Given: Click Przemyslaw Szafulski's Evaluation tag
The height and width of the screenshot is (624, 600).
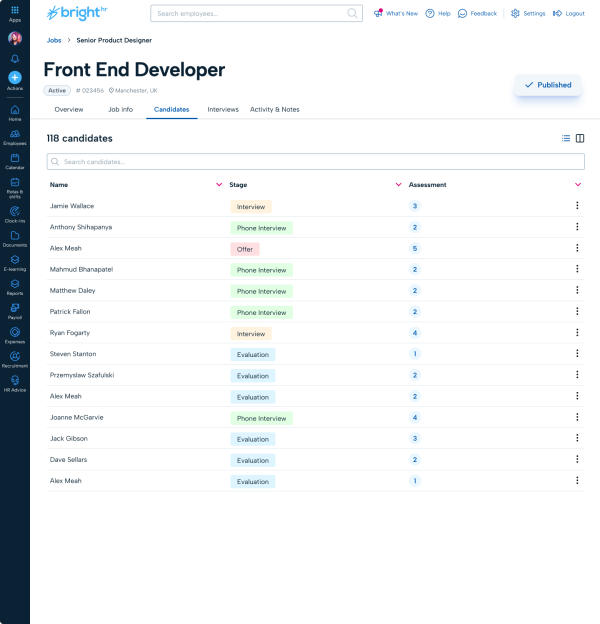Looking at the screenshot, I should (x=253, y=376).
